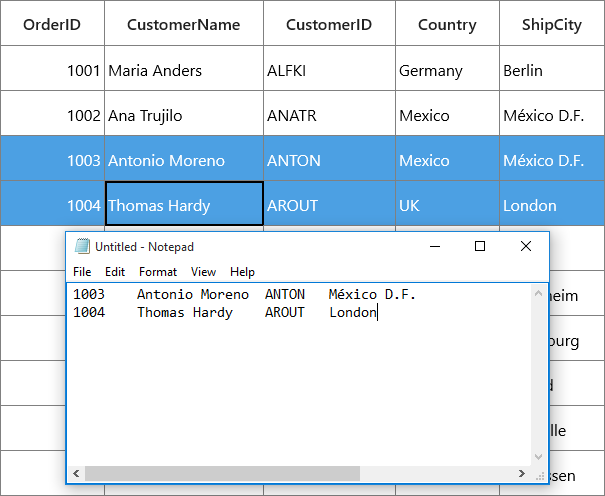The image size is (605, 496).
Task: Open the Help menu in Notepad
Action: [x=242, y=272]
